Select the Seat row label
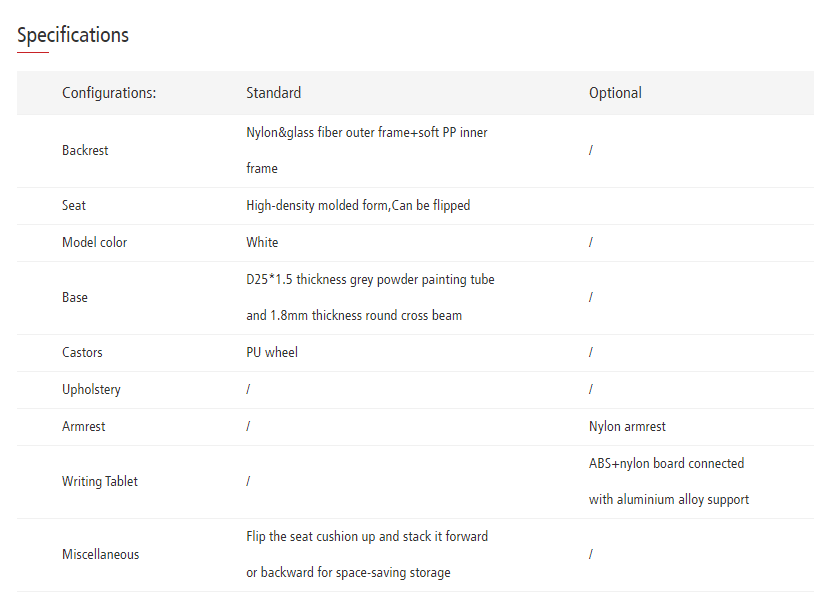Image resolution: width=821 pixels, height=597 pixels. point(74,205)
